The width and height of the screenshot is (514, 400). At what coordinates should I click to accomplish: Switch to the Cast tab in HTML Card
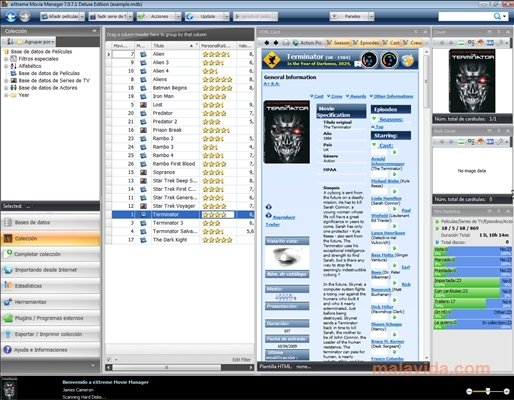pyautogui.click(x=391, y=43)
